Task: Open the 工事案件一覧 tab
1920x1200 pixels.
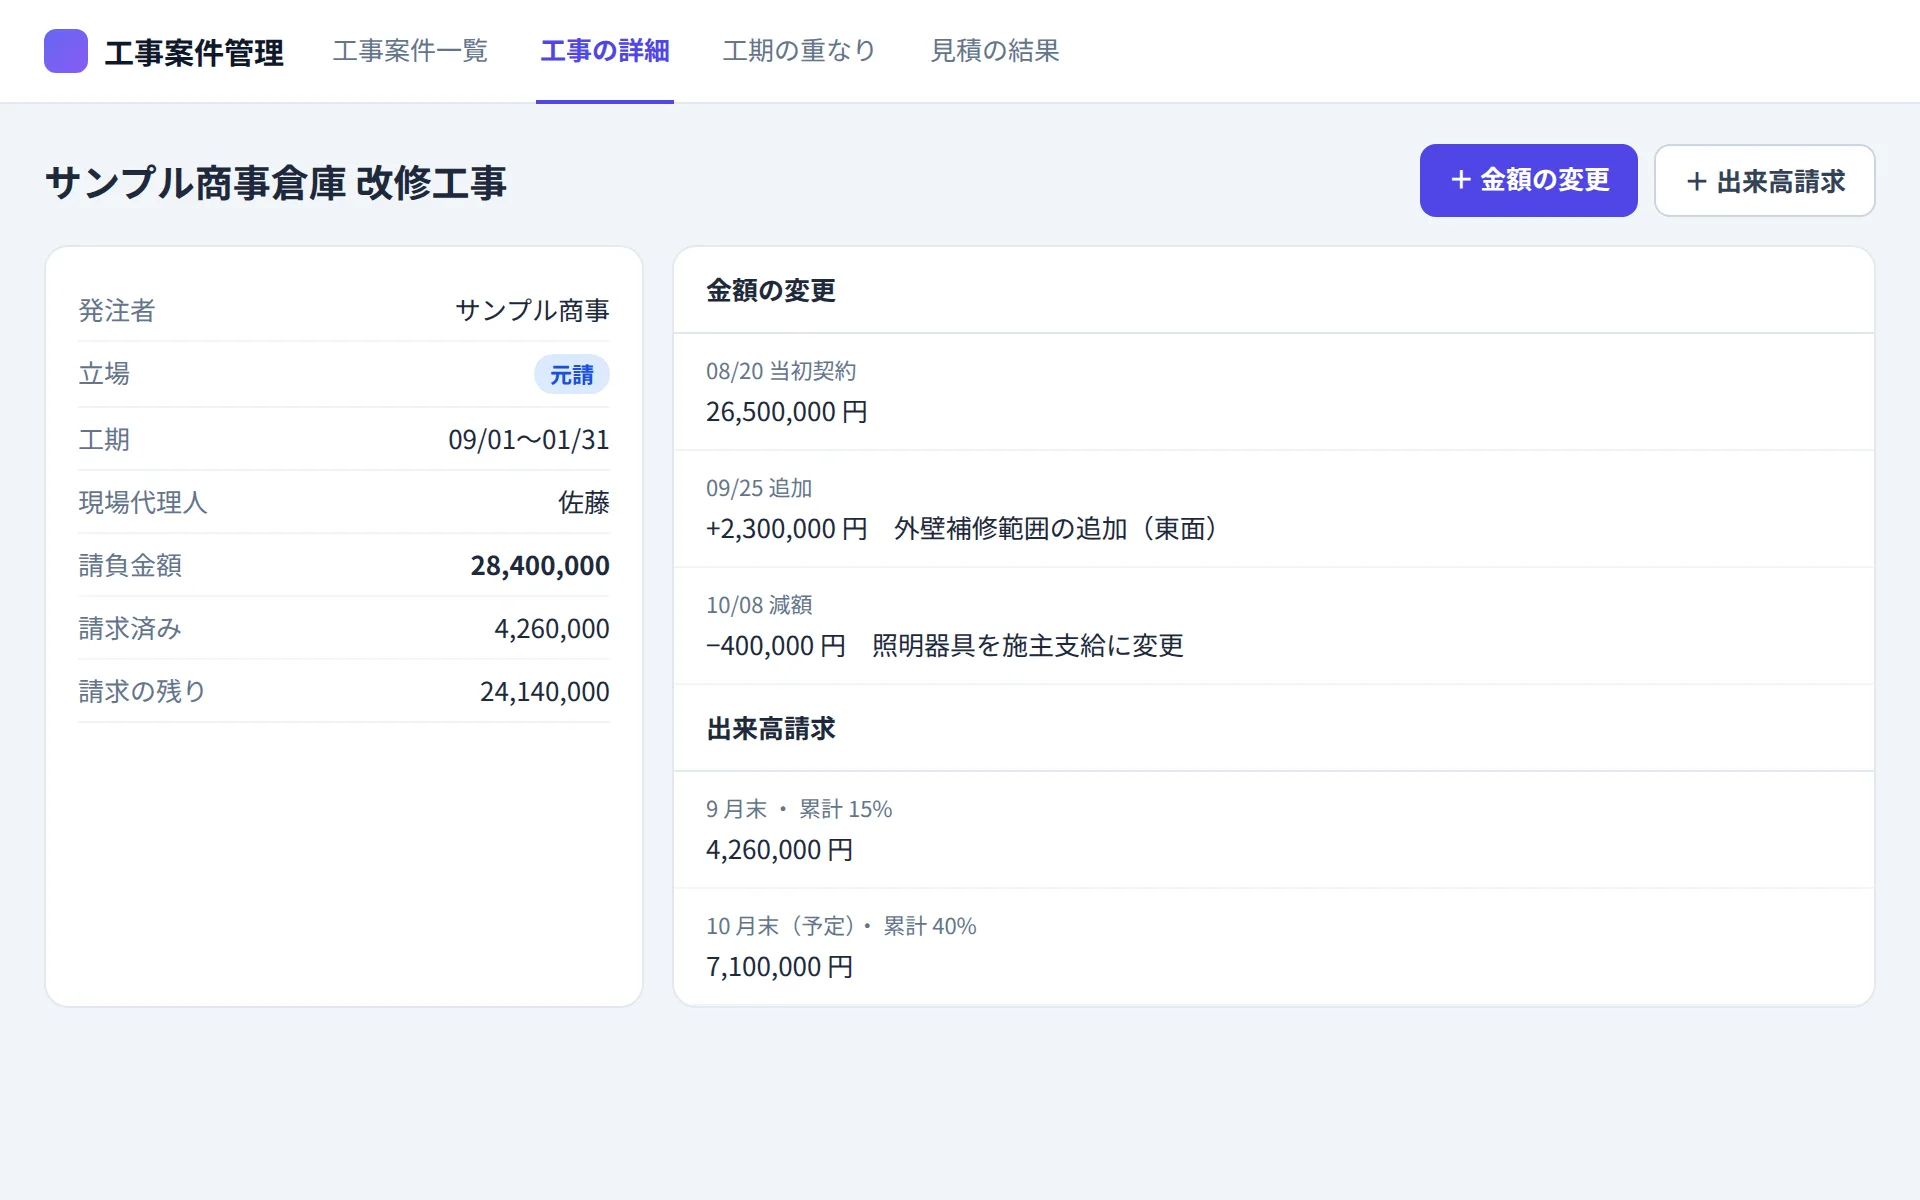Action: pos(410,51)
